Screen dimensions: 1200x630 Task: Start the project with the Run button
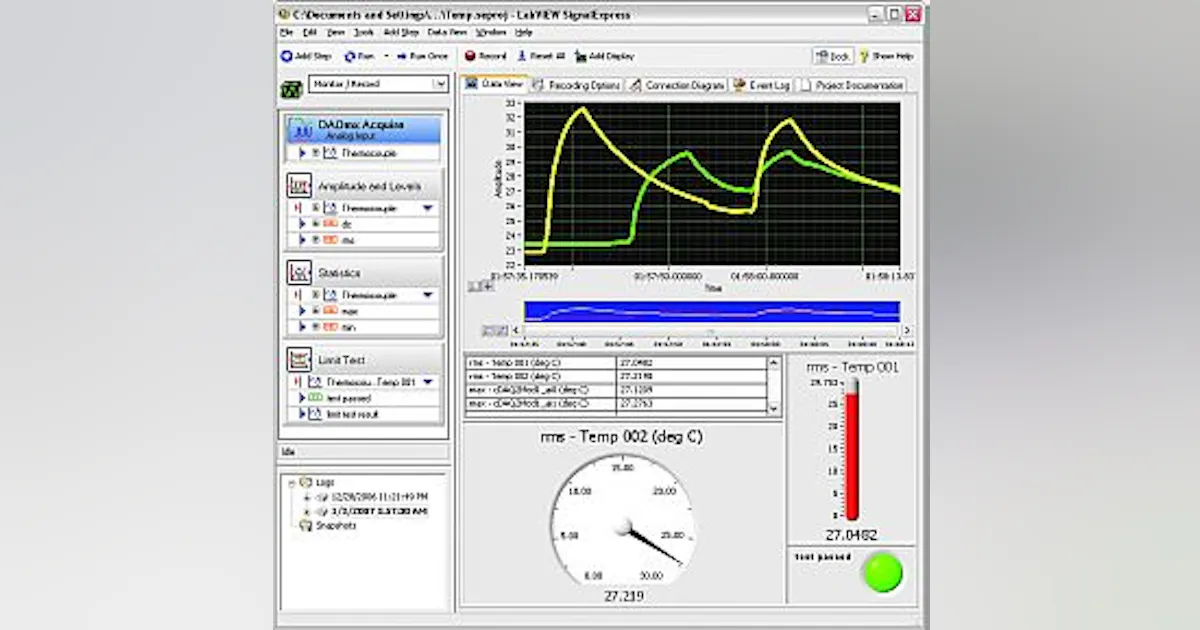(x=358, y=56)
